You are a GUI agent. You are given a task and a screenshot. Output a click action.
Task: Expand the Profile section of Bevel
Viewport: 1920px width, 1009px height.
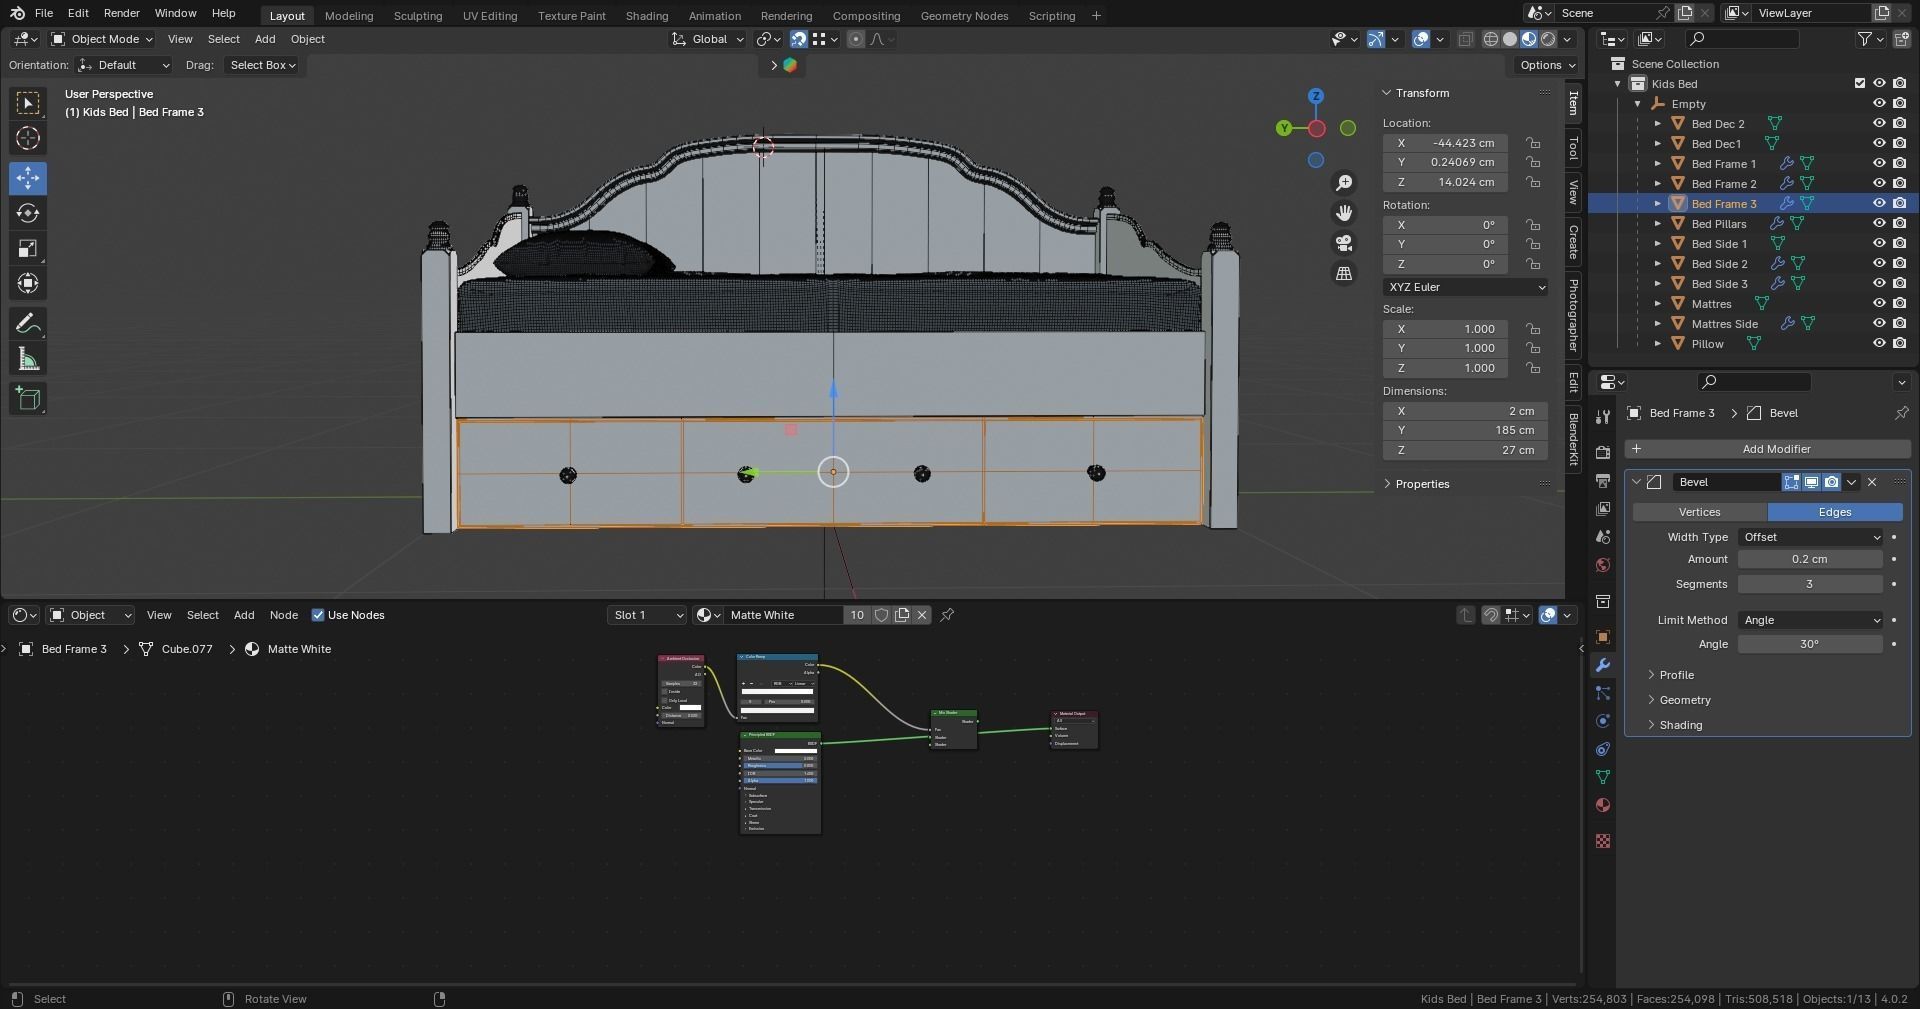coord(1677,675)
